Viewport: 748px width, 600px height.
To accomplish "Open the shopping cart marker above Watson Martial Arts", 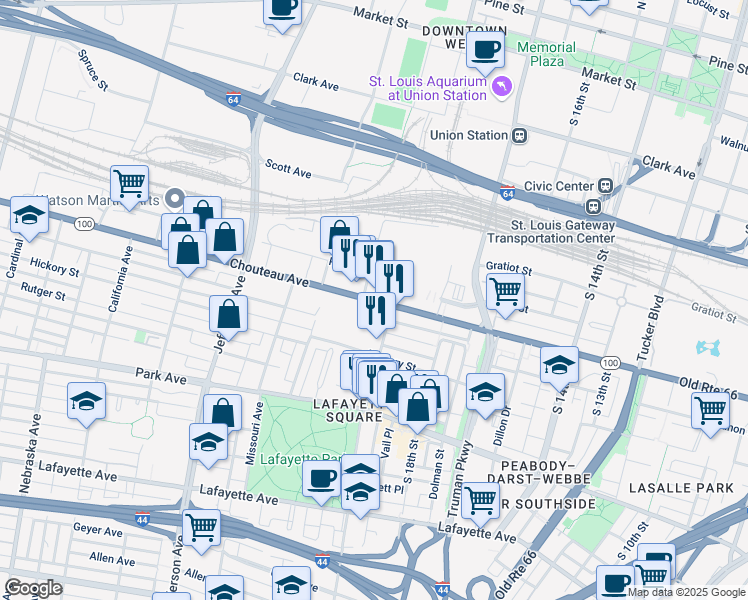I will [129, 185].
